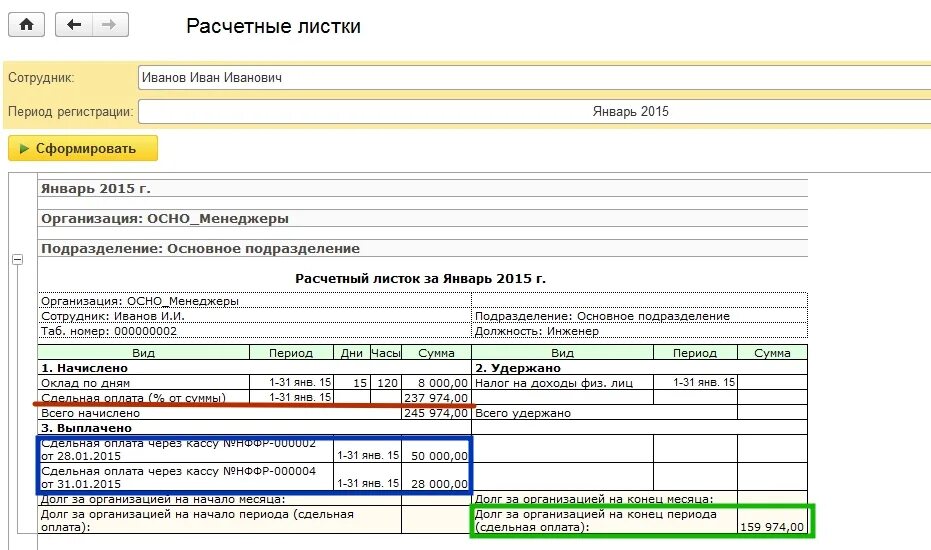Go to the home page icon

[26, 25]
